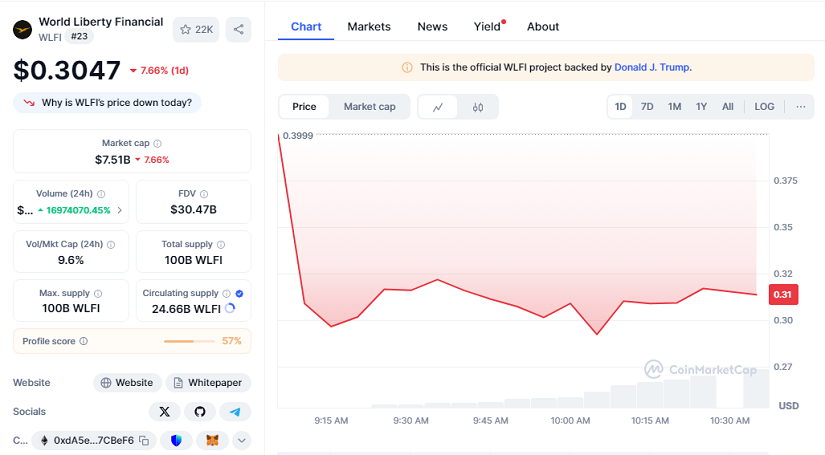The width and height of the screenshot is (825, 455).
Task: Click the verified checkmark beside Circulating supply
Action: [239, 294]
